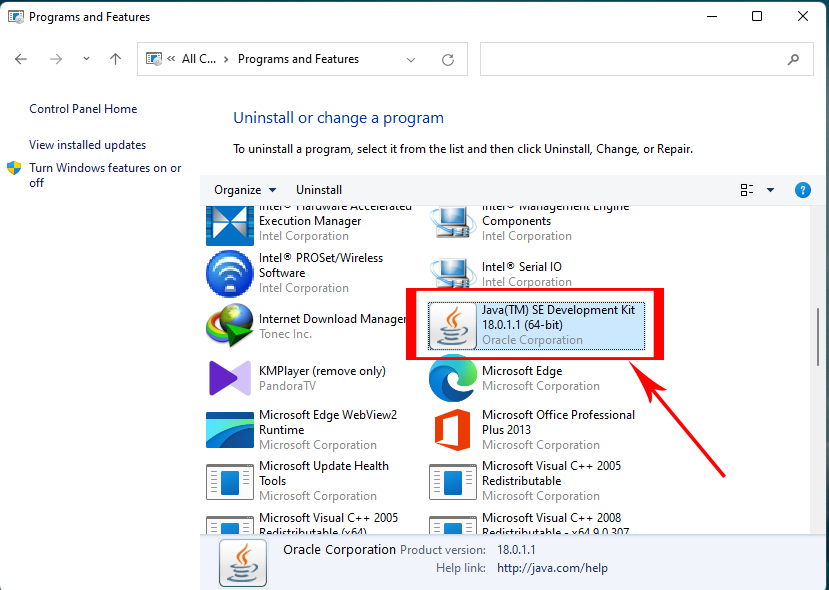The image size is (829, 590).
Task: Click 'Microsoft Edge WebView2 Runtime' name text
Action: (328, 422)
